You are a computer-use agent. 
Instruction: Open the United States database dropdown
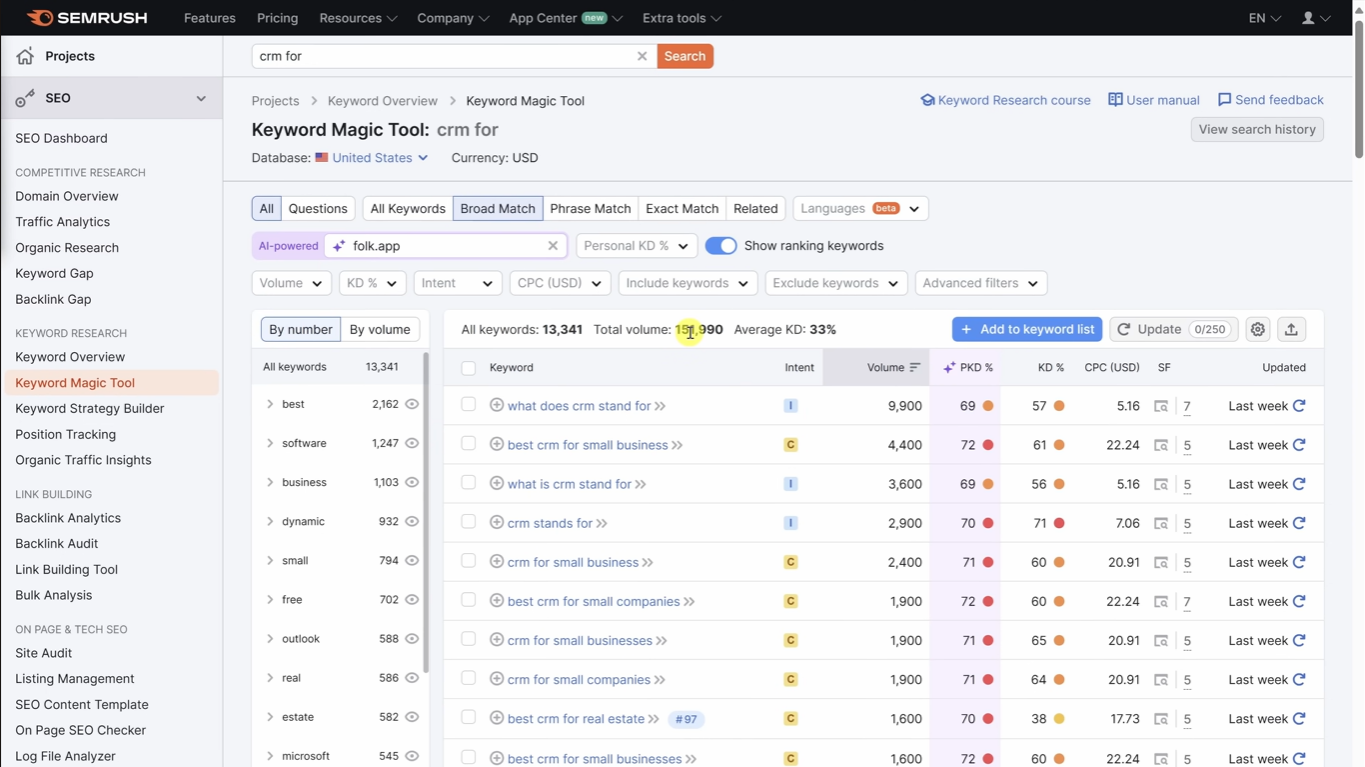pos(371,157)
